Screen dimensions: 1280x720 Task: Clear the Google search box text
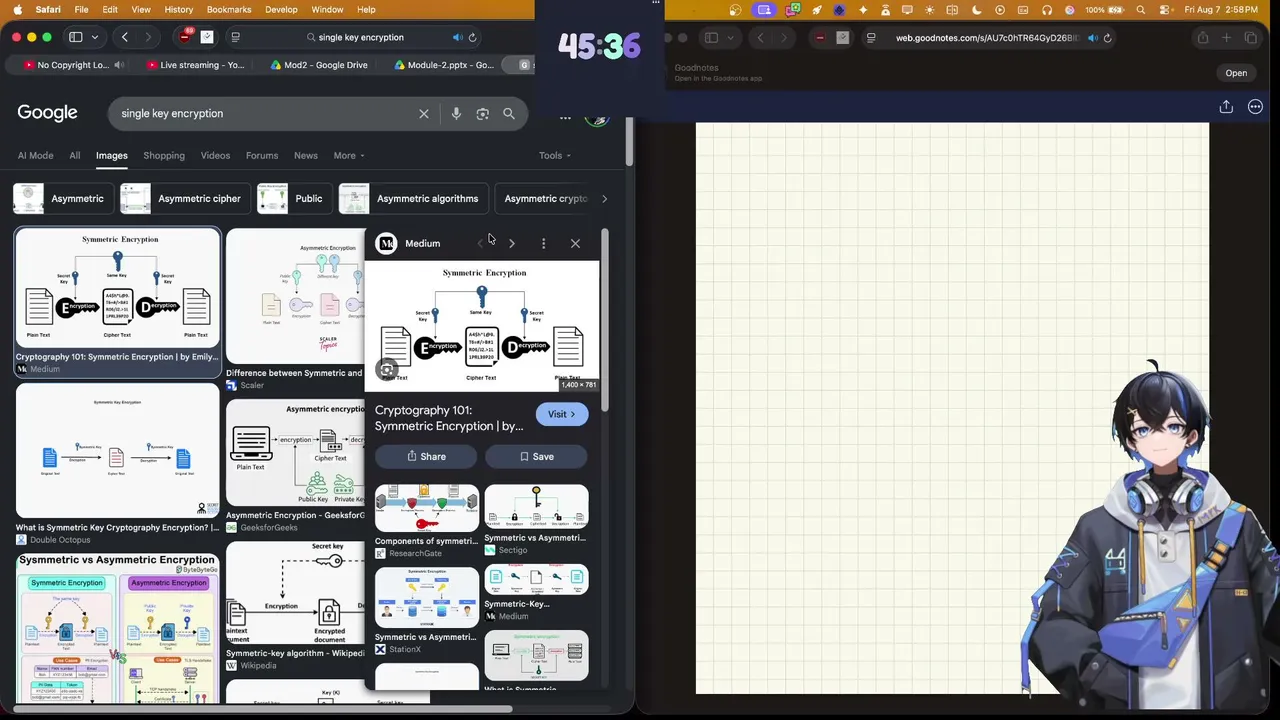(x=424, y=114)
